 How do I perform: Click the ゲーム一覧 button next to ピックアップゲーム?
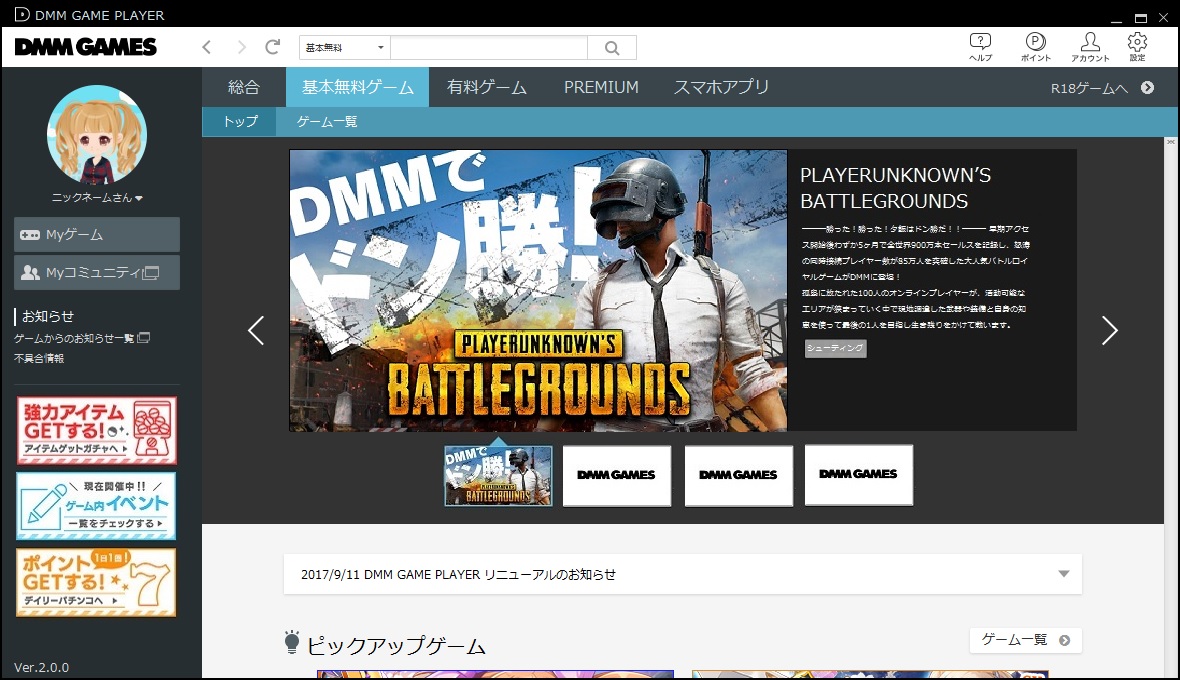1024,640
